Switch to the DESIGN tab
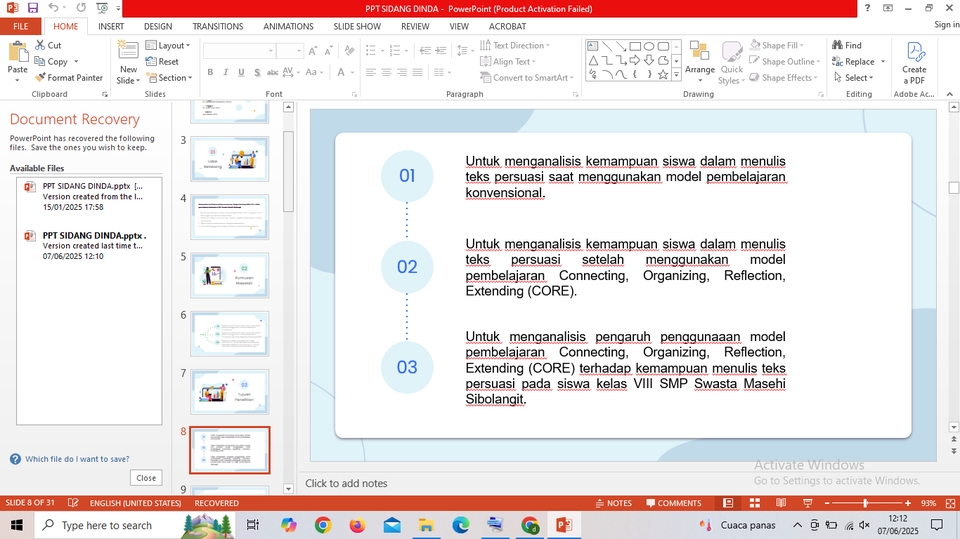The height and width of the screenshot is (539, 960). pyautogui.click(x=158, y=26)
